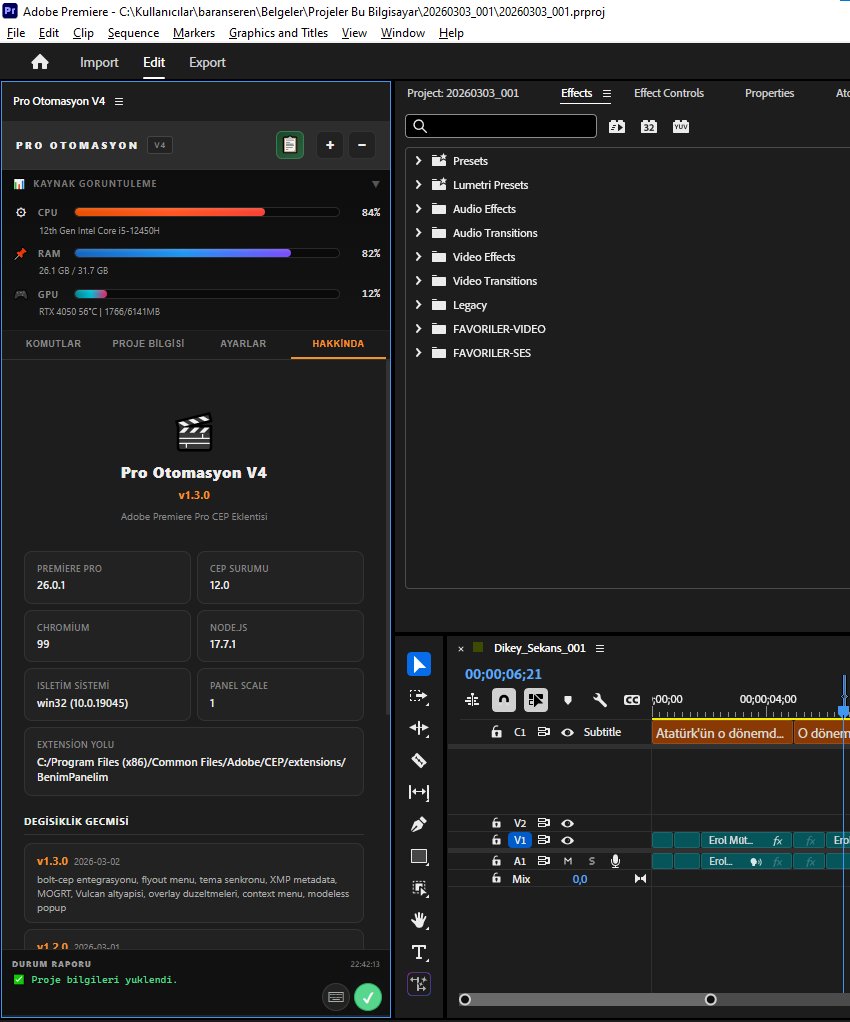Toggle V1 track output eye
Screen dimensions: 850x1022
coord(568,840)
